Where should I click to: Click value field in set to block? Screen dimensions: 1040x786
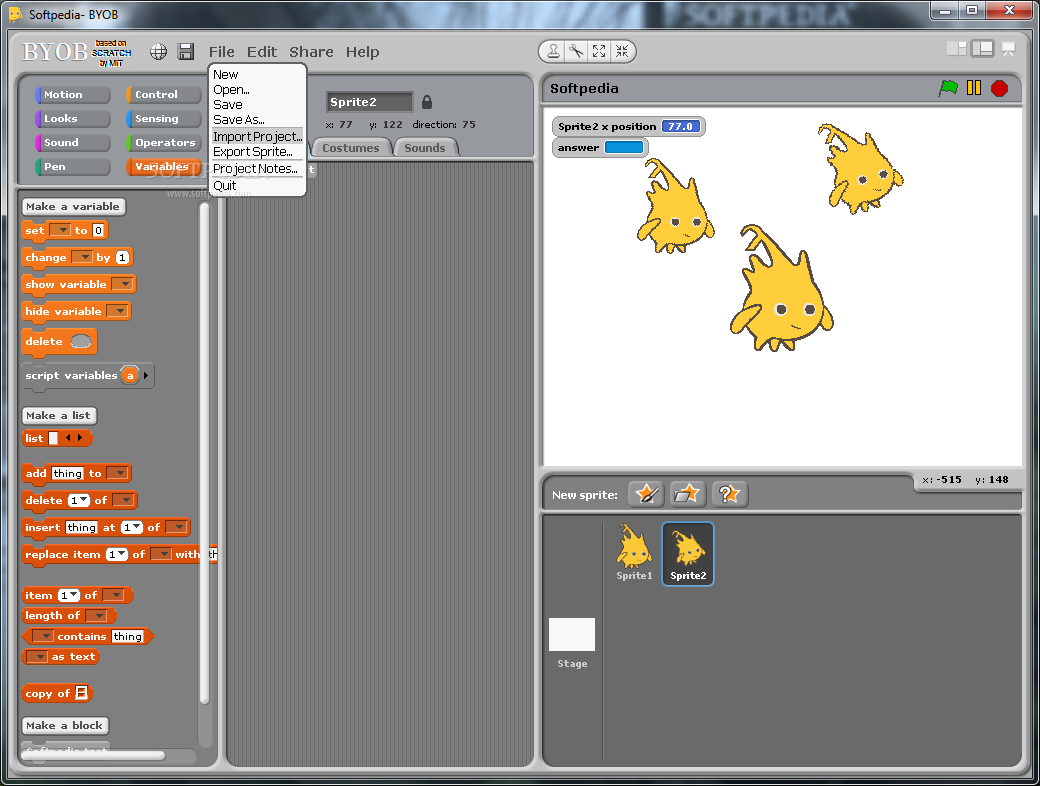pos(98,230)
